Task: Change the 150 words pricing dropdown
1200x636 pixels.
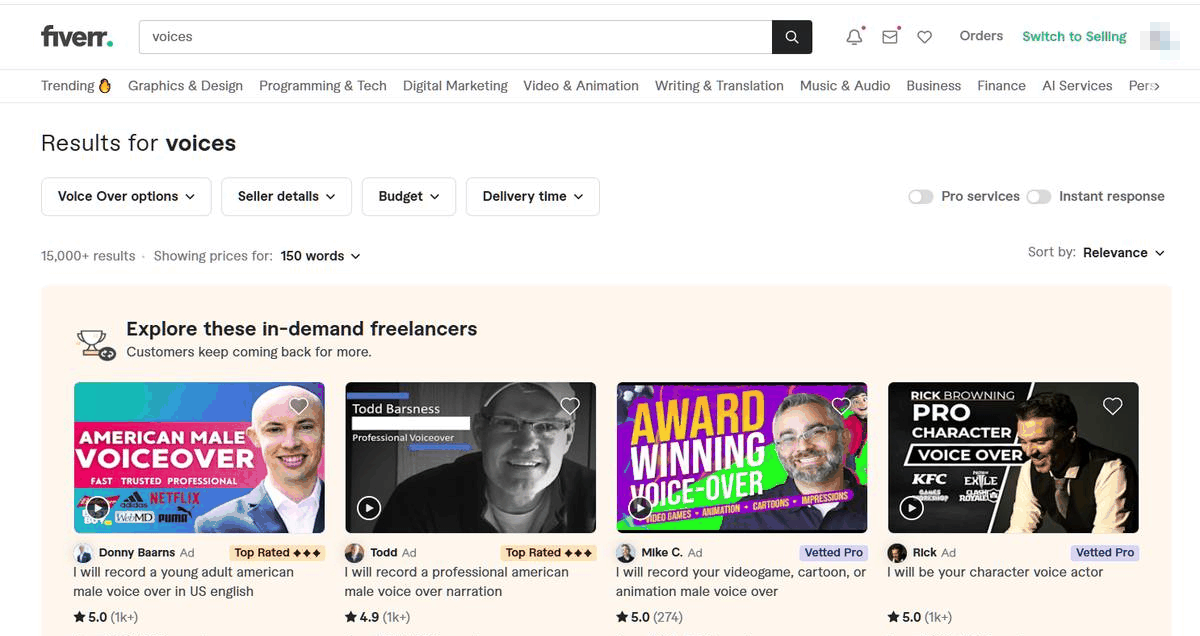Action: pos(320,256)
